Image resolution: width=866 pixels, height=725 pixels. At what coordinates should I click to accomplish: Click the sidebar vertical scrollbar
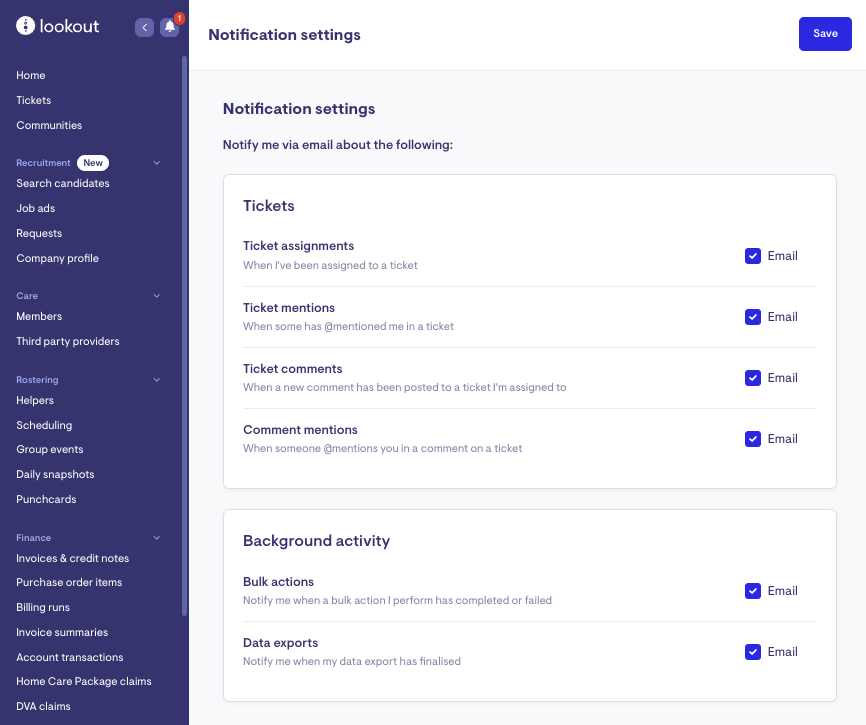(x=184, y=330)
